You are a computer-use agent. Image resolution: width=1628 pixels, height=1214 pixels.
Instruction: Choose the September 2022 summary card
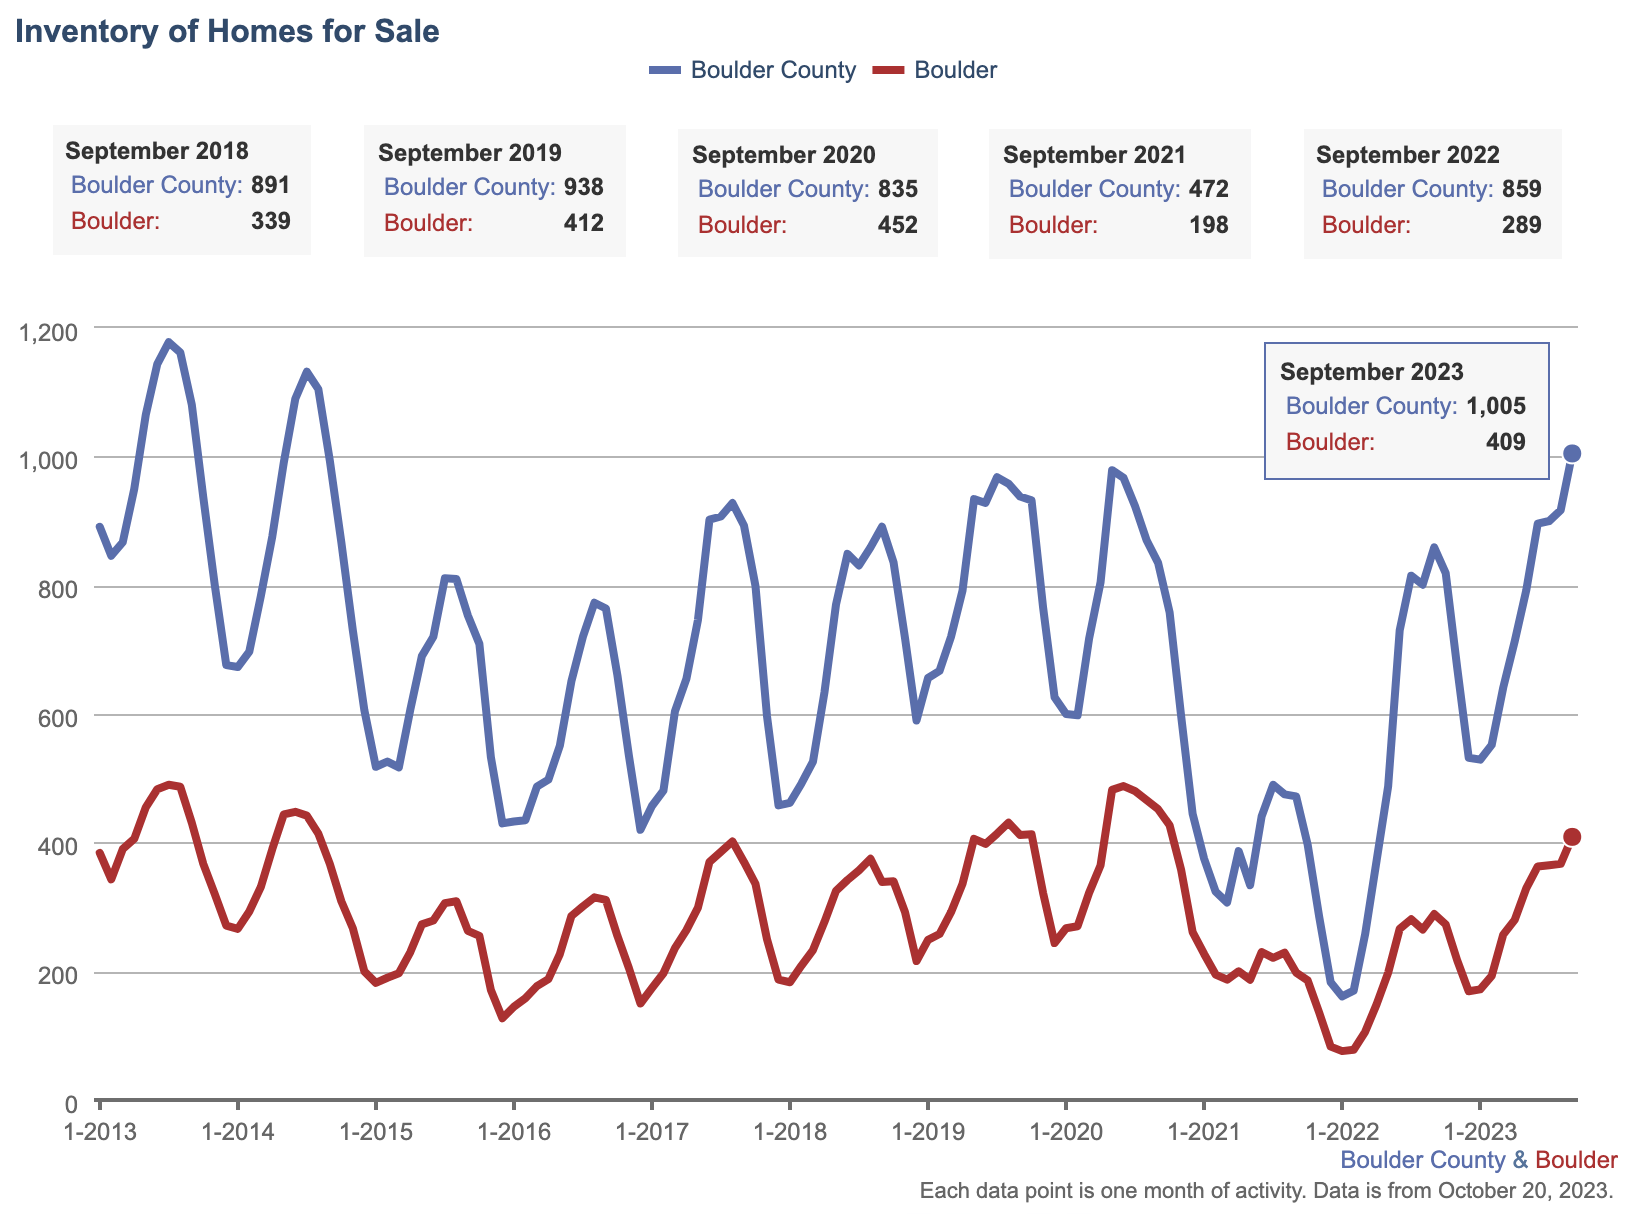(1432, 192)
